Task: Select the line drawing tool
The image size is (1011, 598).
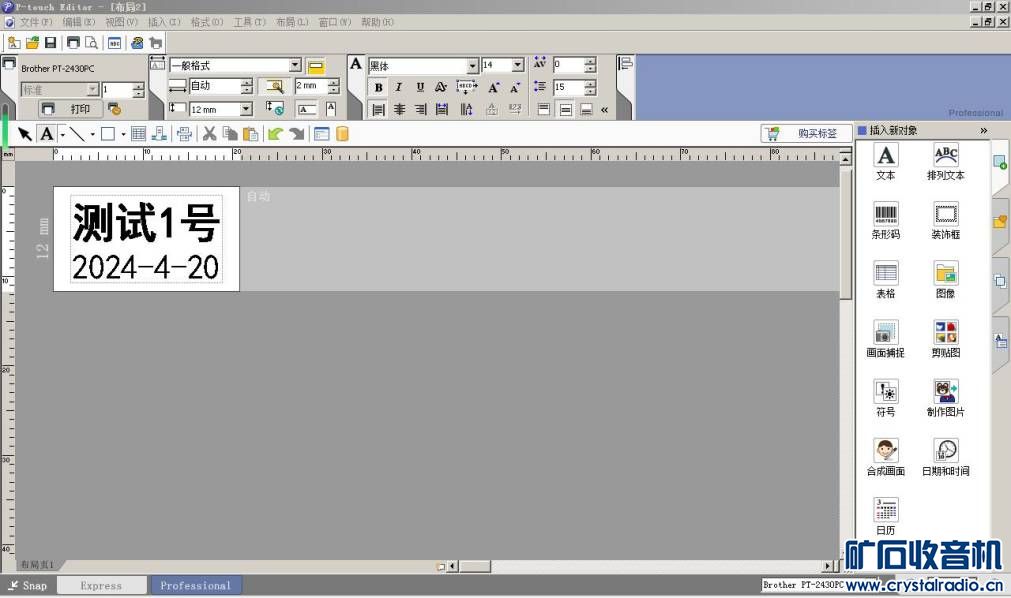Action: [77, 134]
